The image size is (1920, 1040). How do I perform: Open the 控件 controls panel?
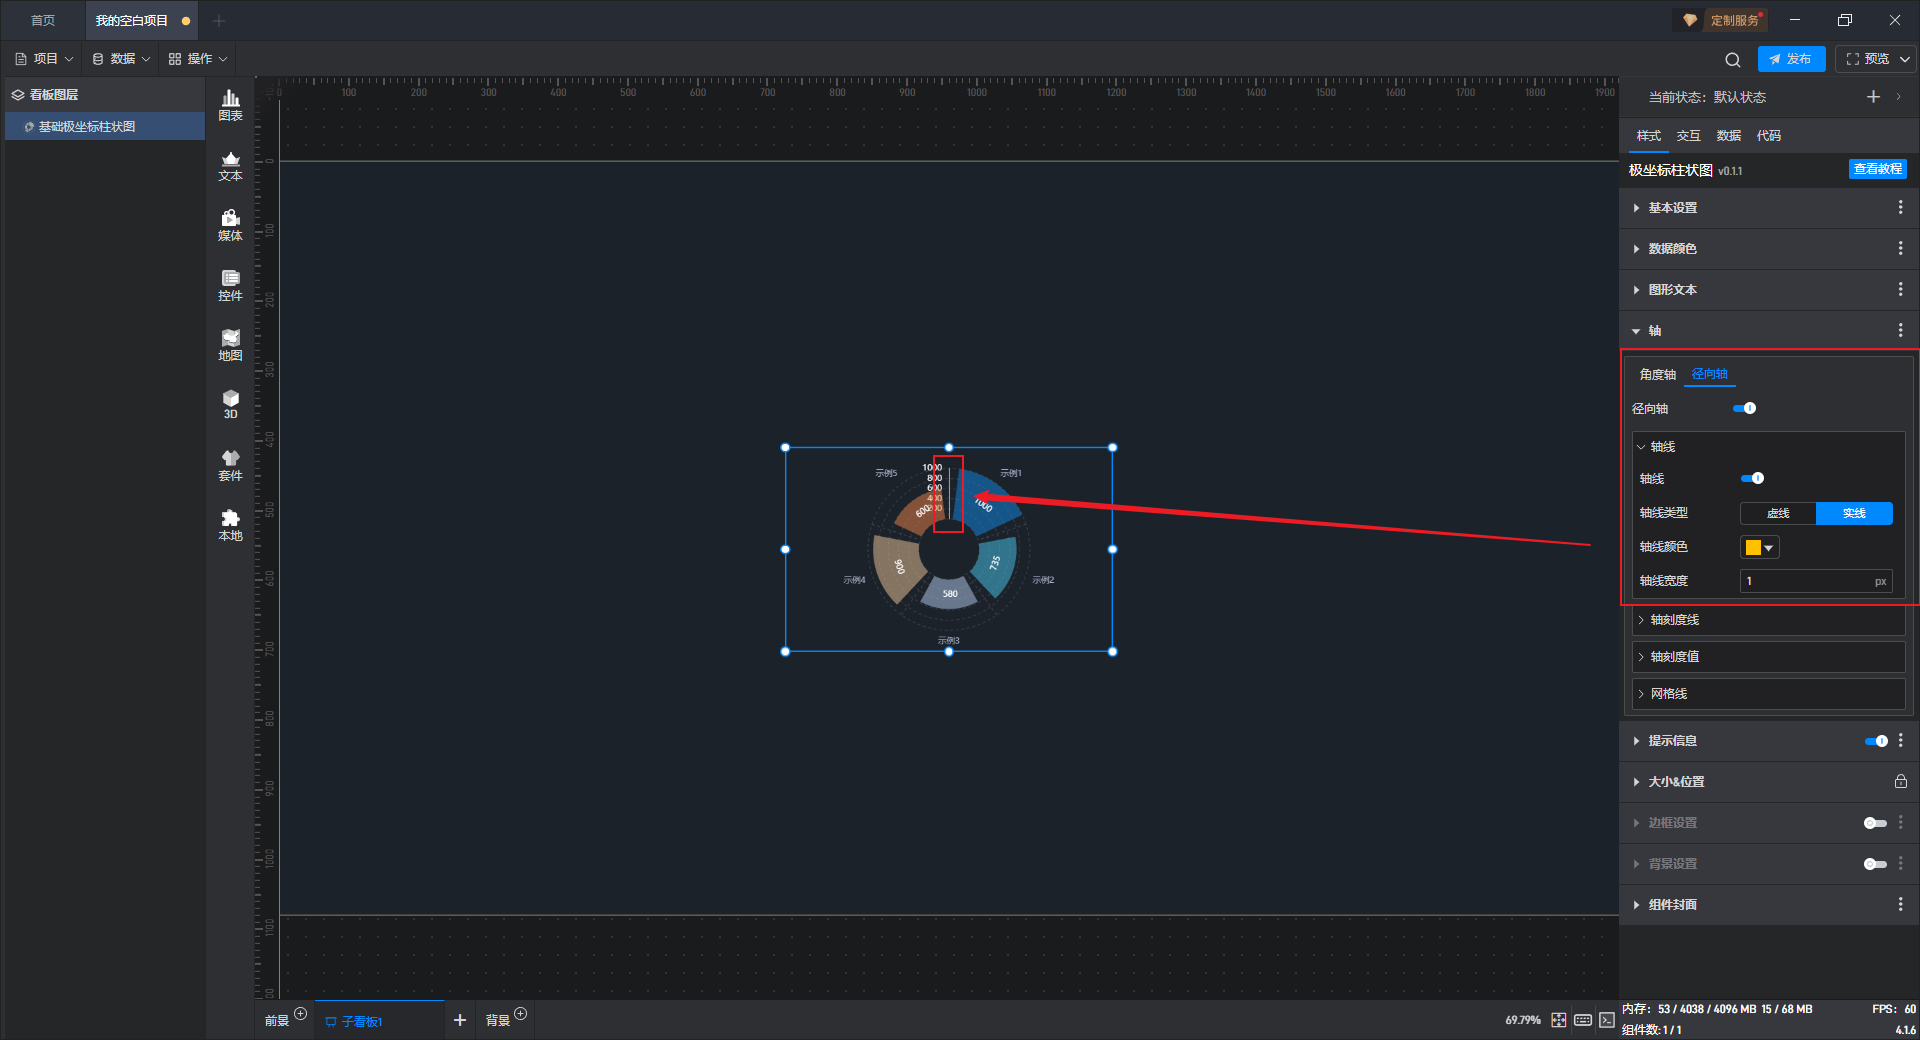point(230,285)
